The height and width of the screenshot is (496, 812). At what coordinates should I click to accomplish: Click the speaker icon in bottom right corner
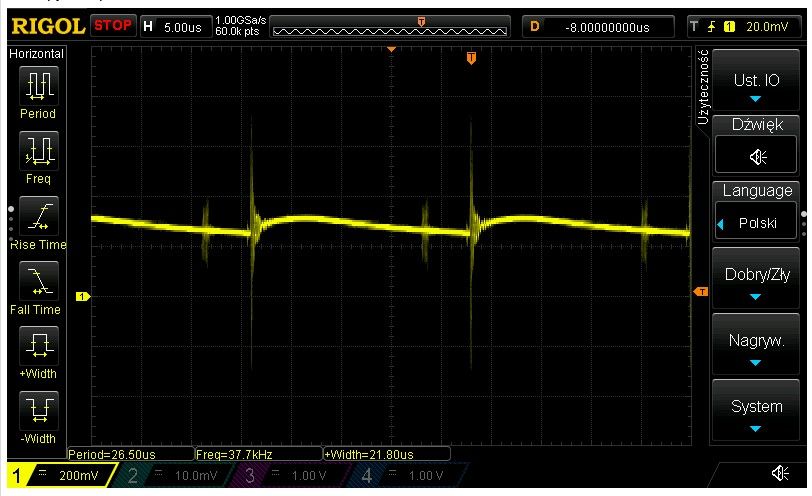pyautogui.click(x=780, y=473)
